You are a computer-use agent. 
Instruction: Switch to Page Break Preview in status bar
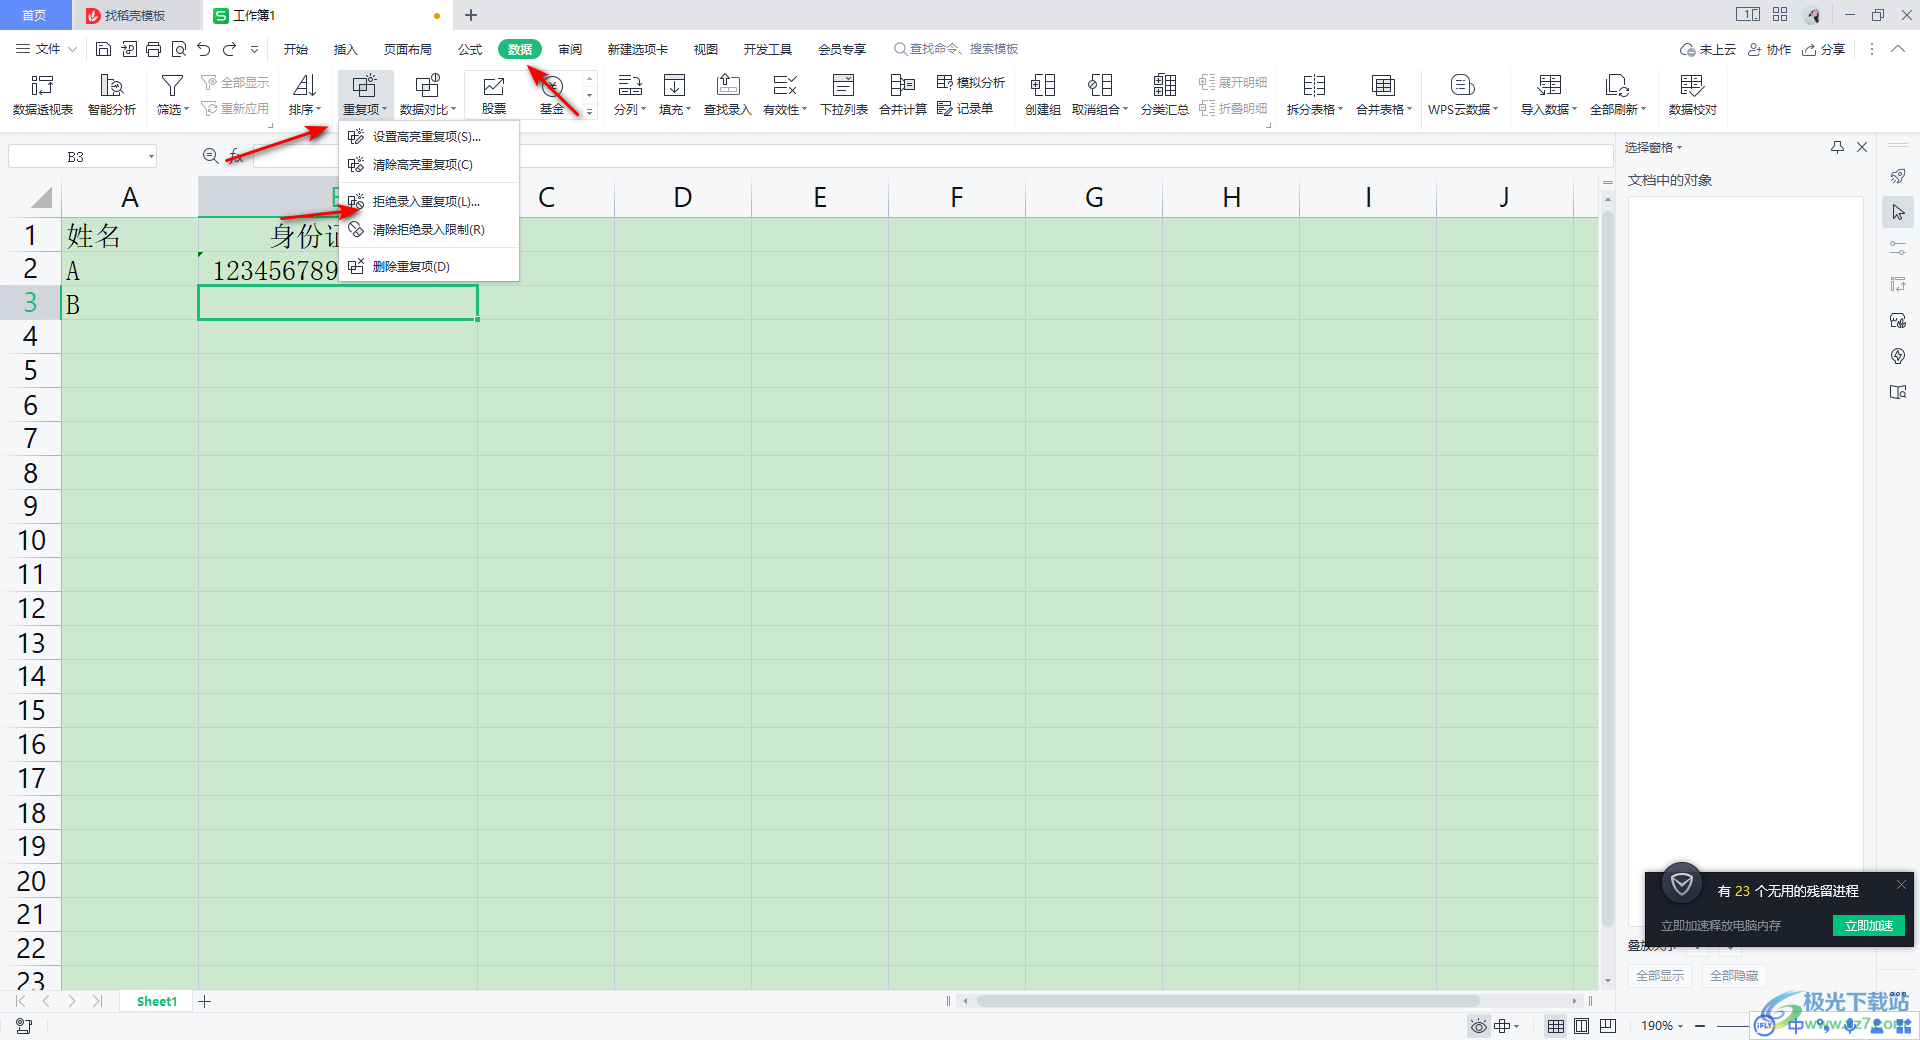coord(1608,1026)
